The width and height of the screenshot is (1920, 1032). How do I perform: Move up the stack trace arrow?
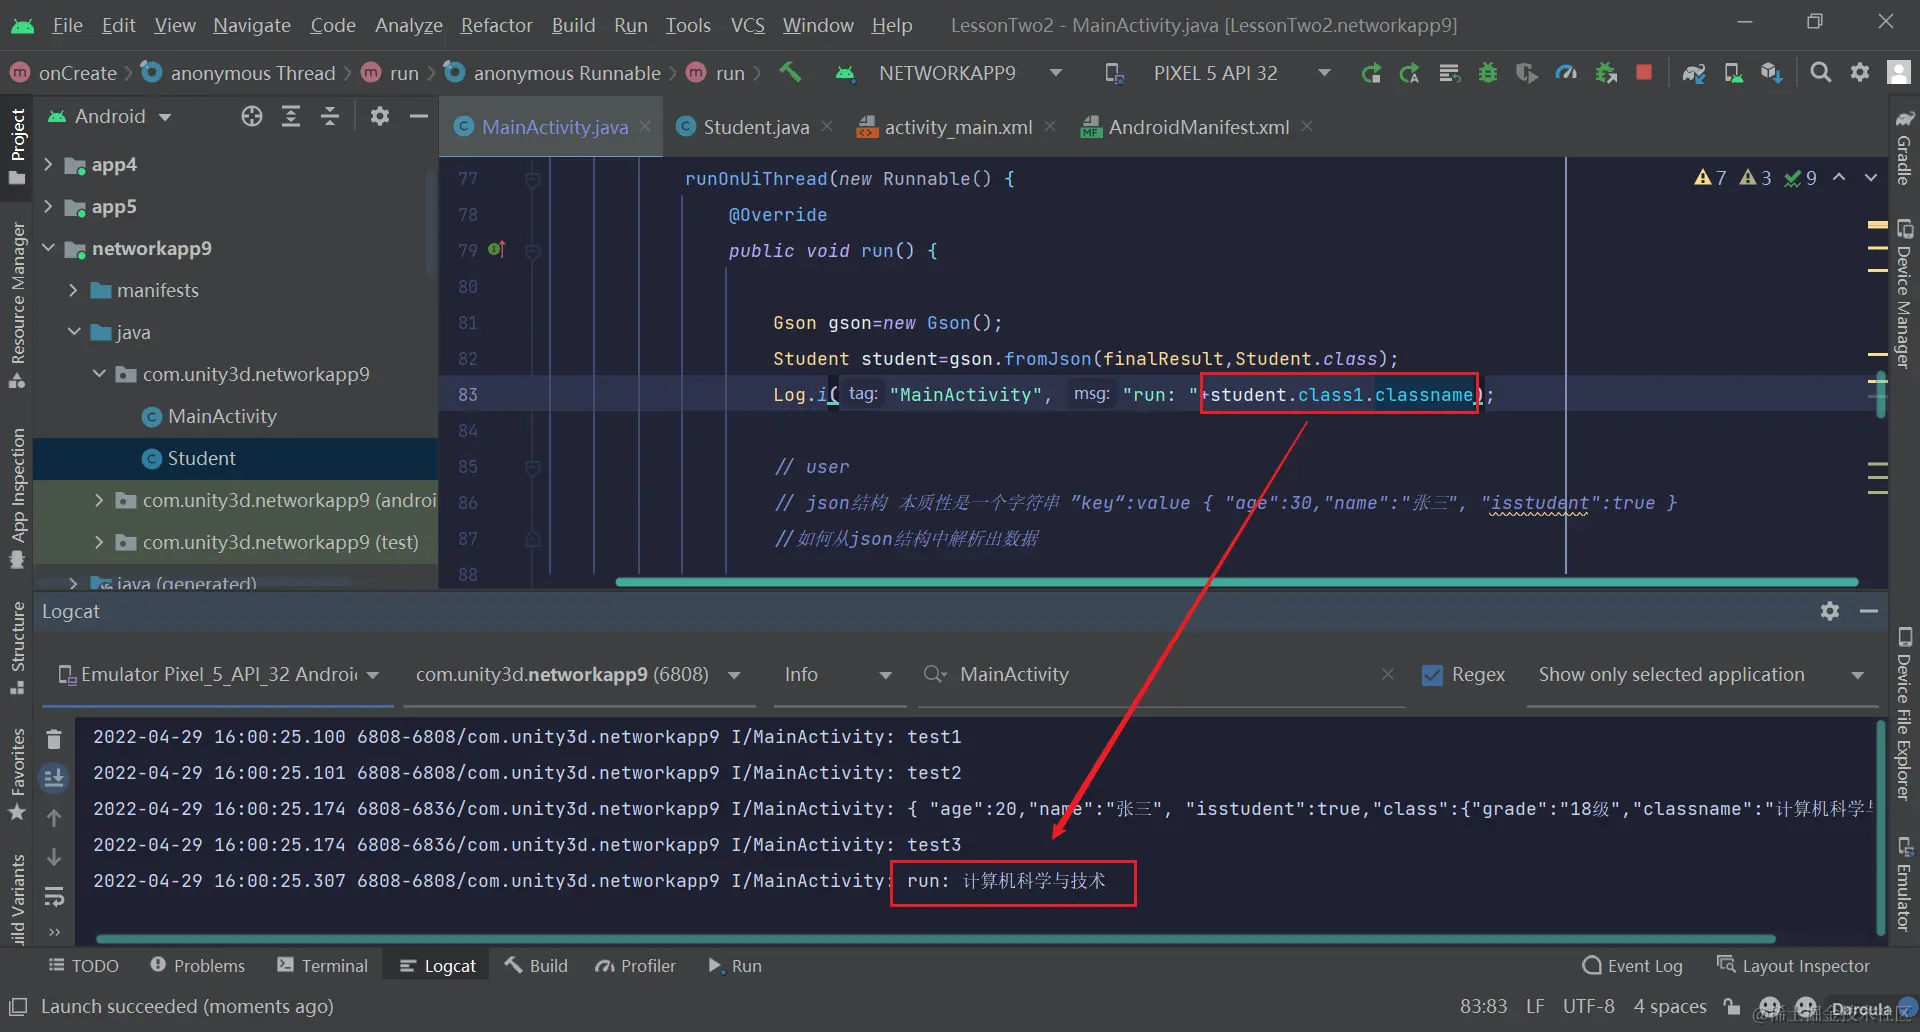click(54, 818)
